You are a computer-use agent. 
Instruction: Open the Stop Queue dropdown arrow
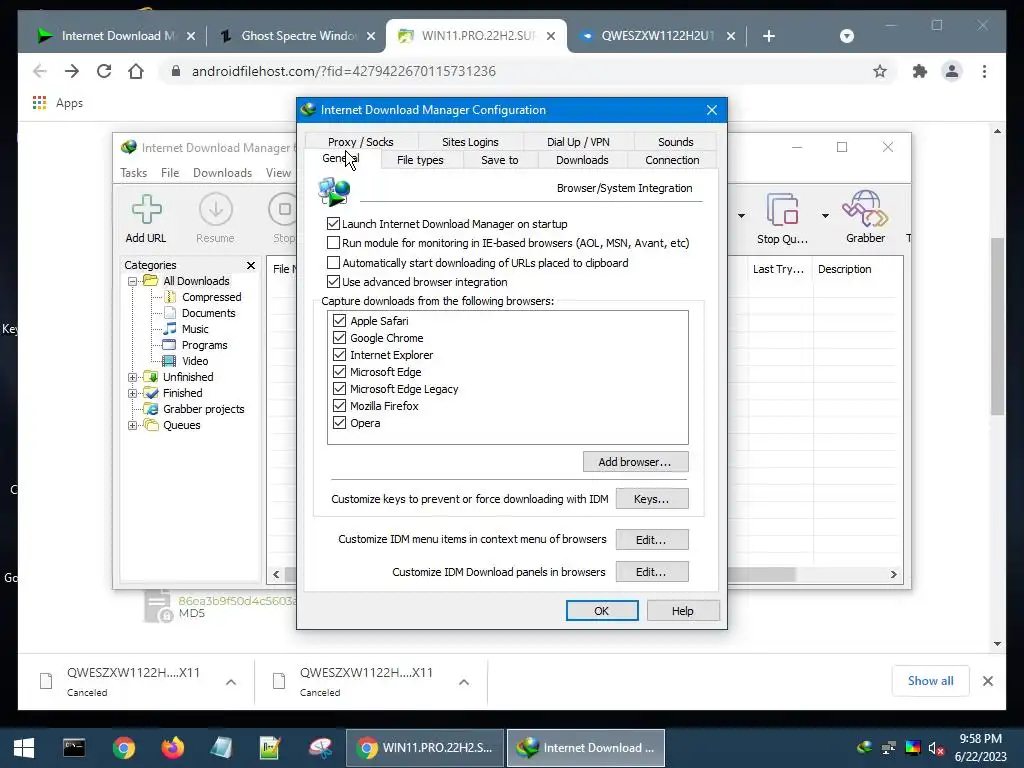[825, 216]
